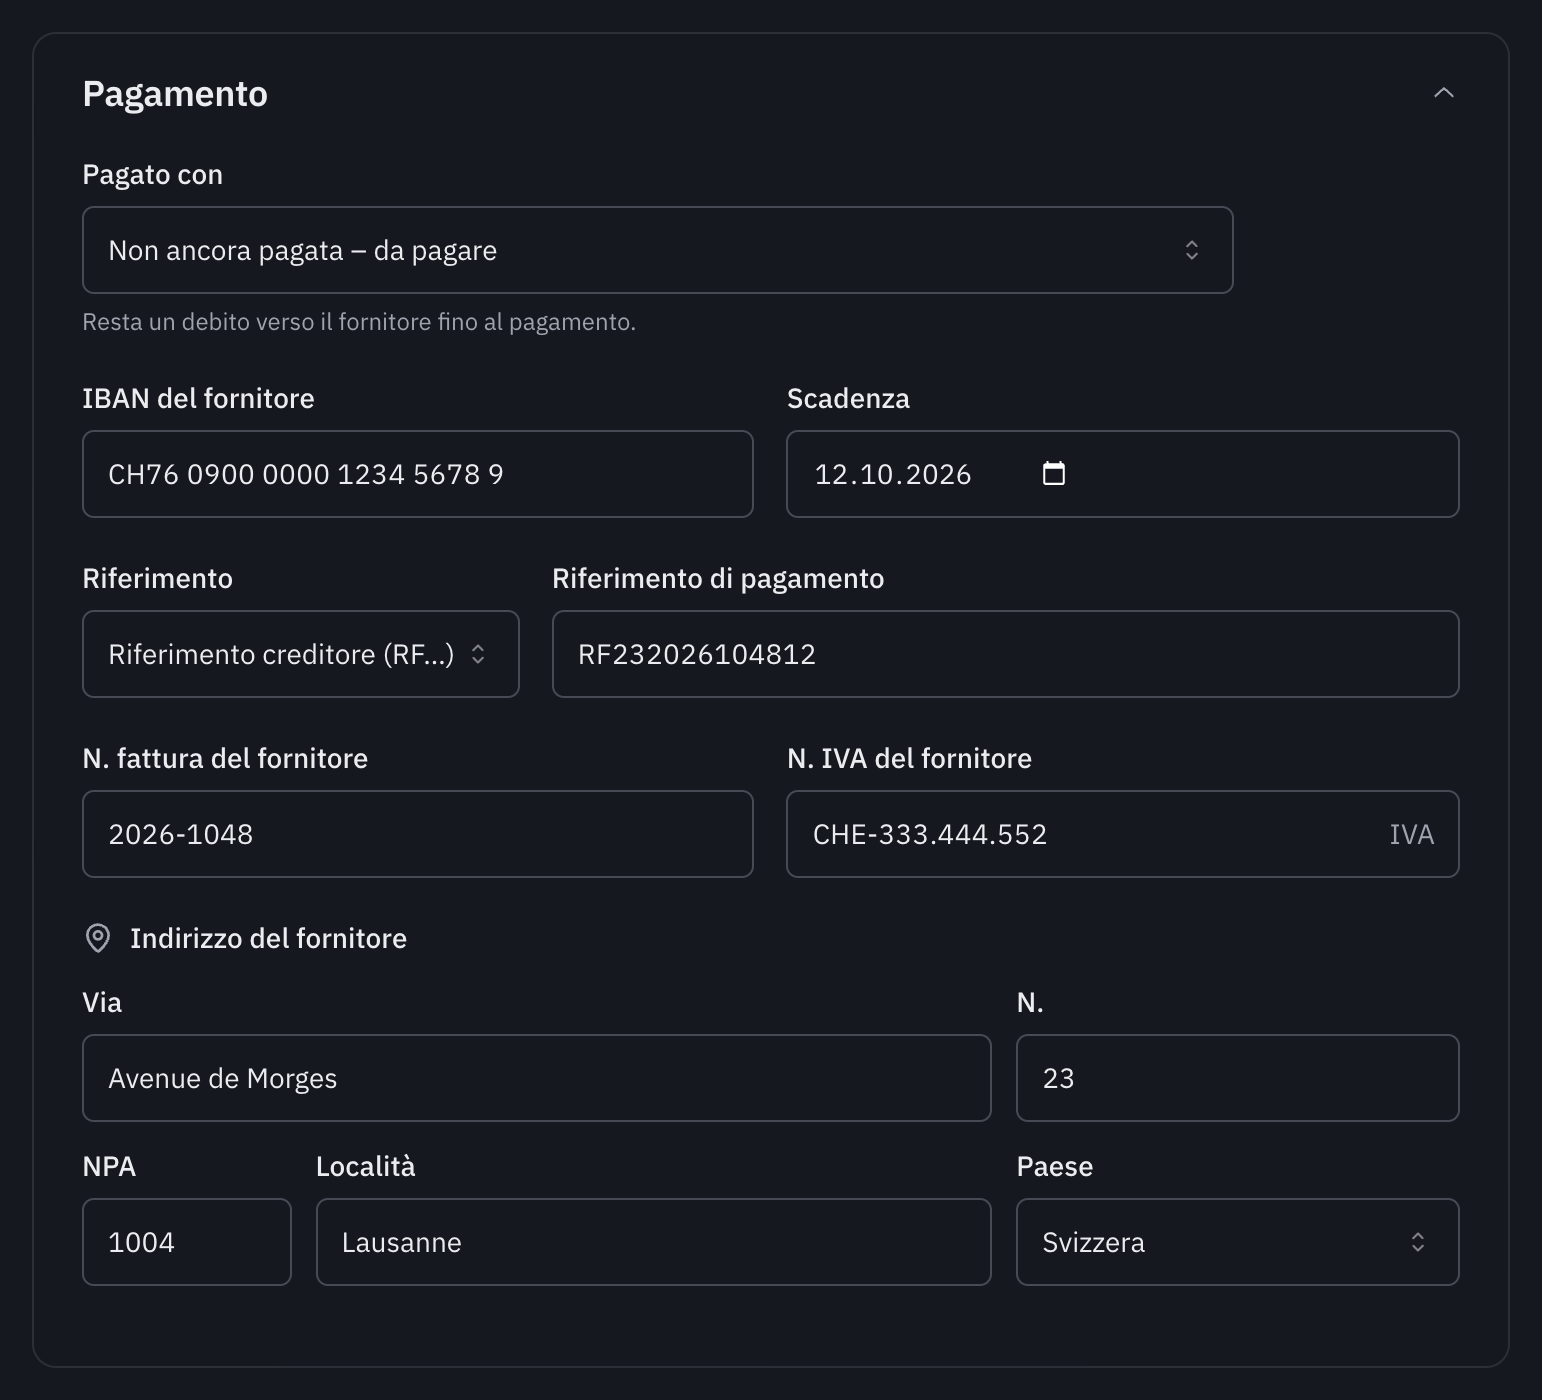This screenshot has width=1542, height=1400.
Task: Open the calendar picker in Scadenza
Action: 1054,473
